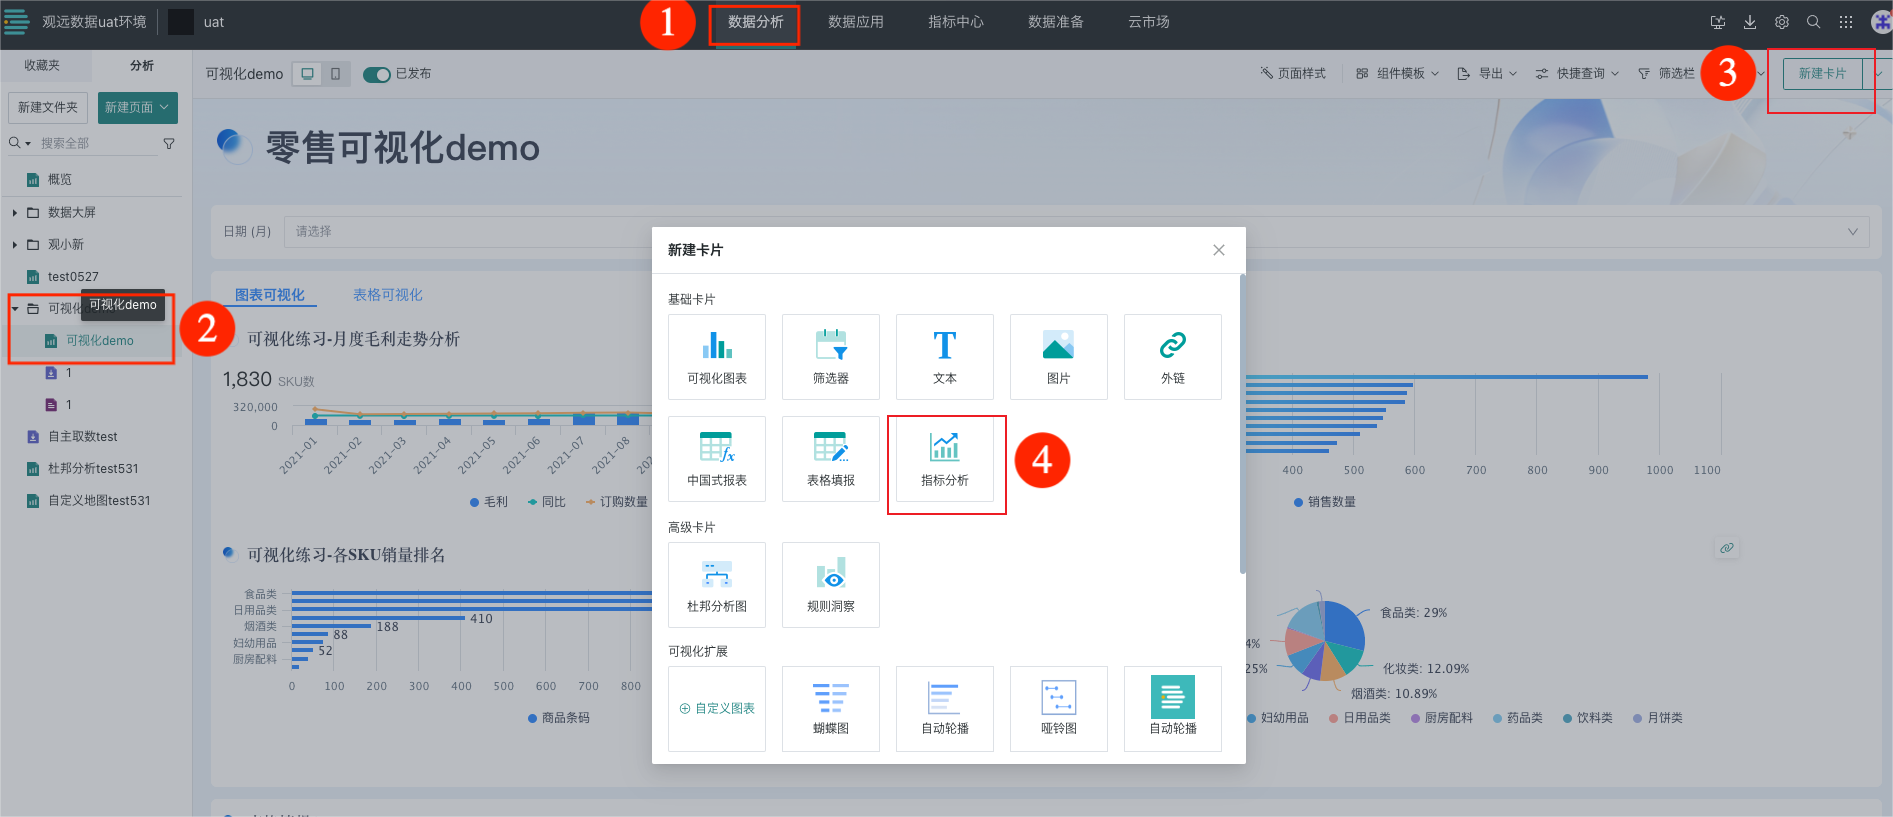The height and width of the screenshot is (817, 1893).
Task: Click 新建文件夹 button
Action: tap(48, 107)
